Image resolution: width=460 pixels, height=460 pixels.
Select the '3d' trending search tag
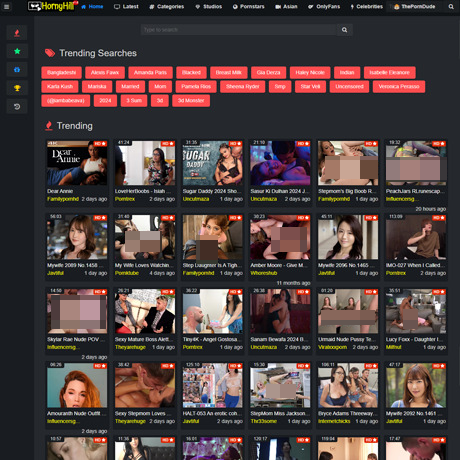click(x=160, y=101)
